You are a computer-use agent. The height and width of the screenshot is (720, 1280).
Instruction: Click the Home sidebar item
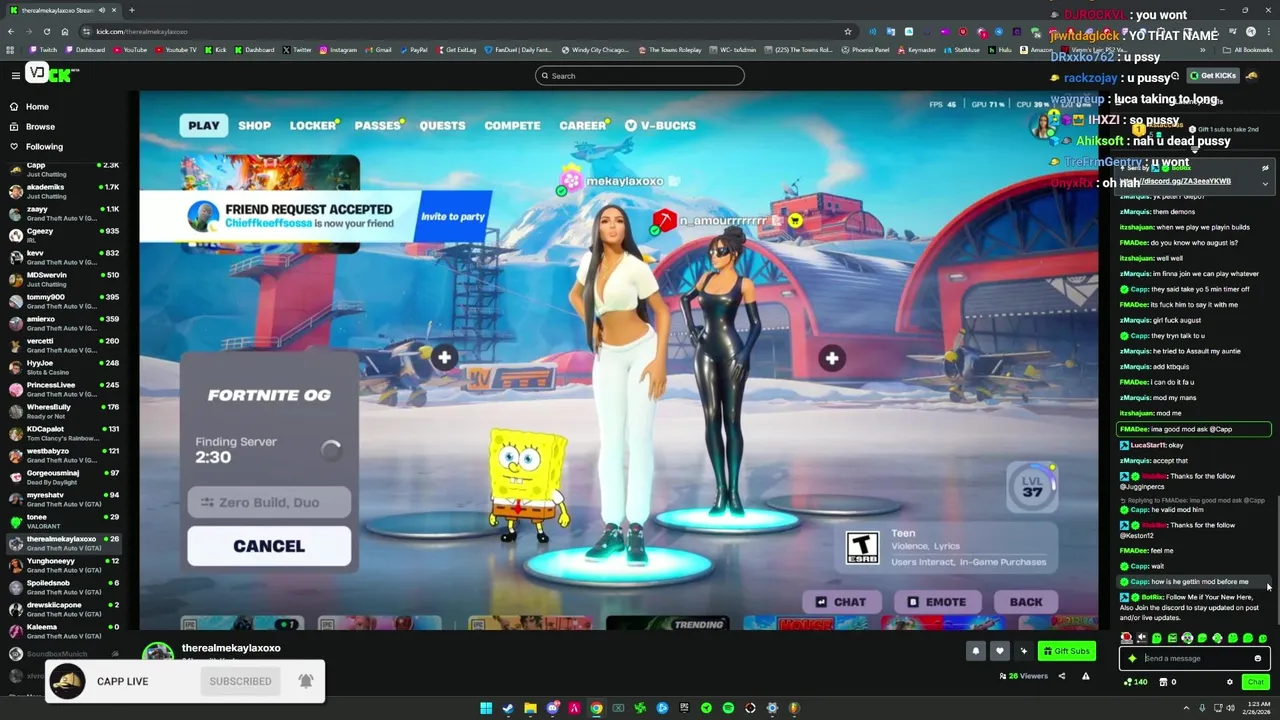30,107
